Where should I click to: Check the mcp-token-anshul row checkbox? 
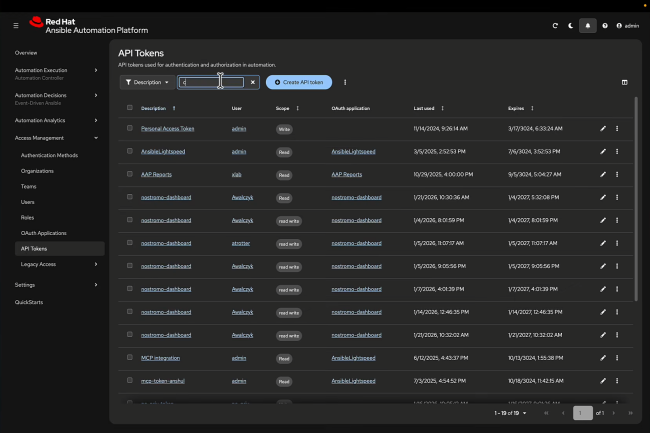130,380
